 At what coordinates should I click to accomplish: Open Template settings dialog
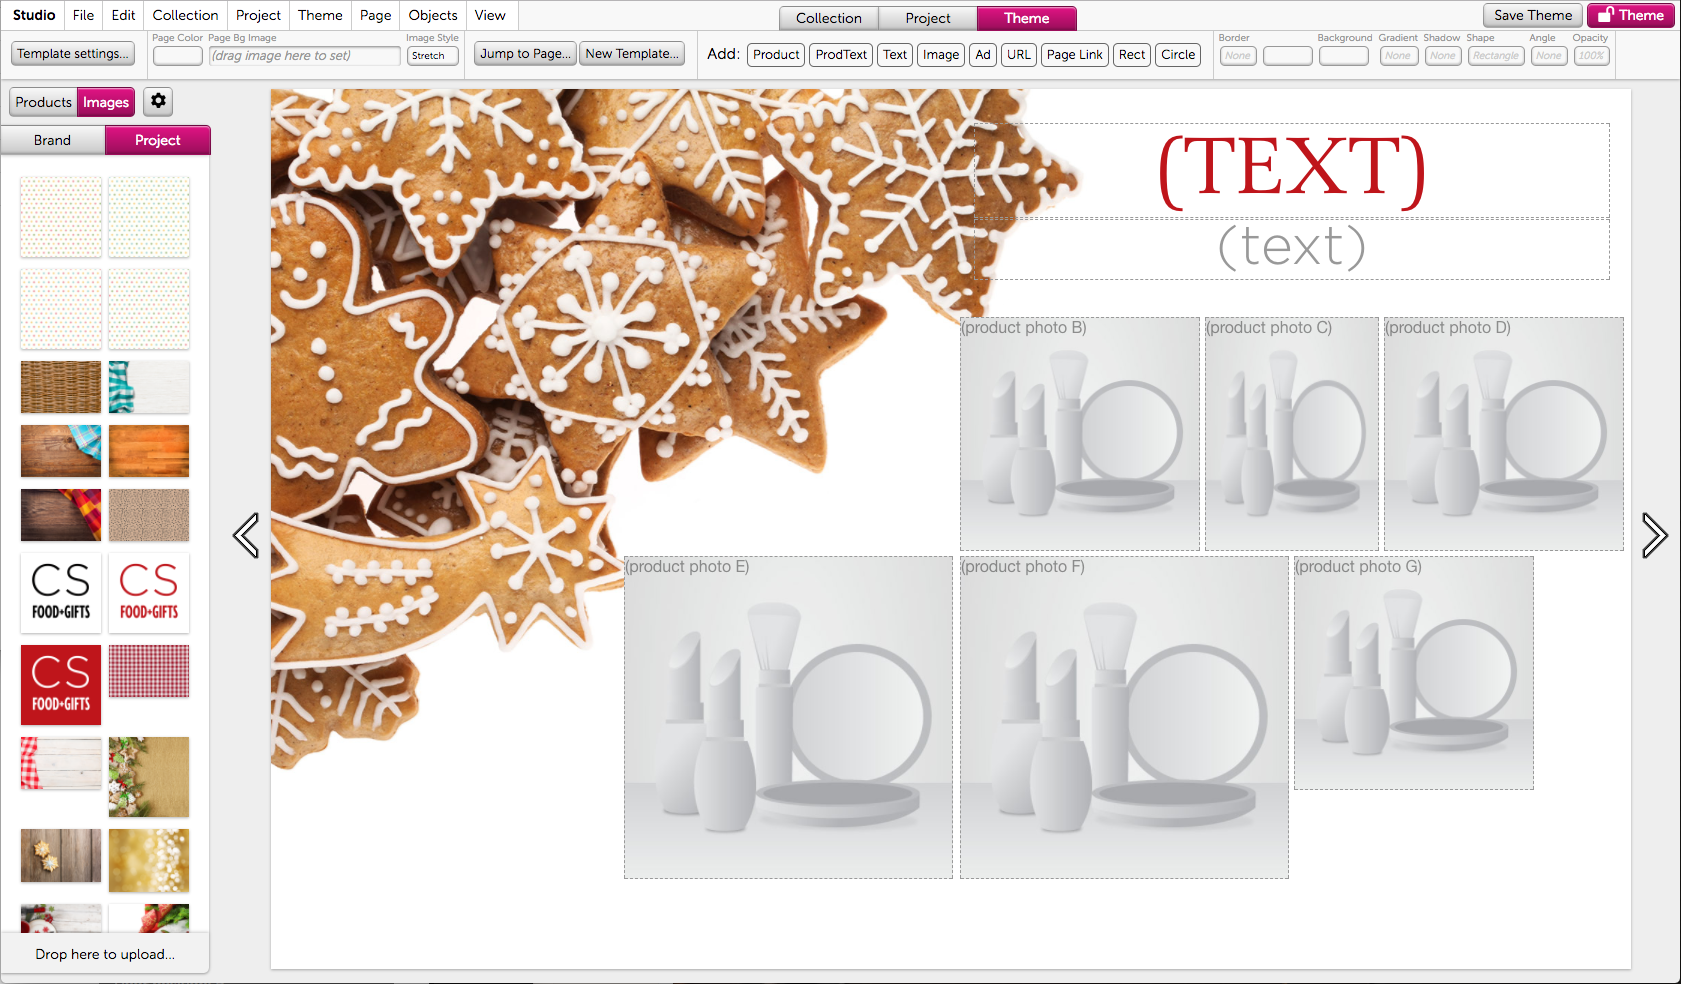73,54
